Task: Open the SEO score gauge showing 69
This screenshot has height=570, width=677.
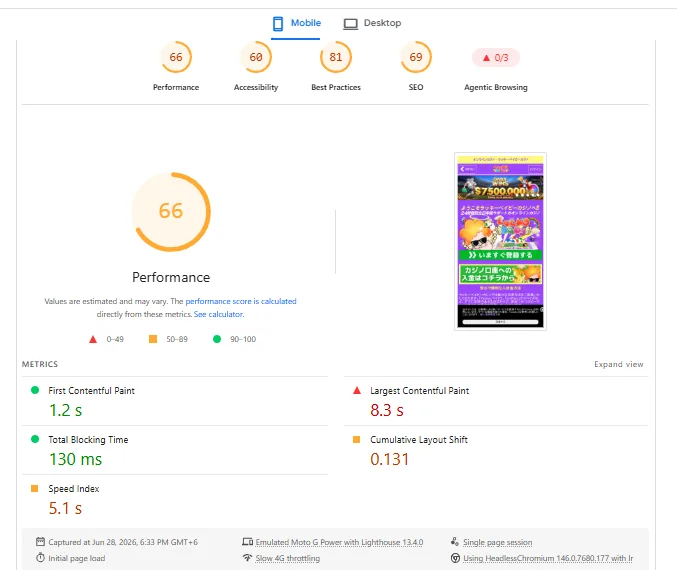Action: (x=416, y=57)
